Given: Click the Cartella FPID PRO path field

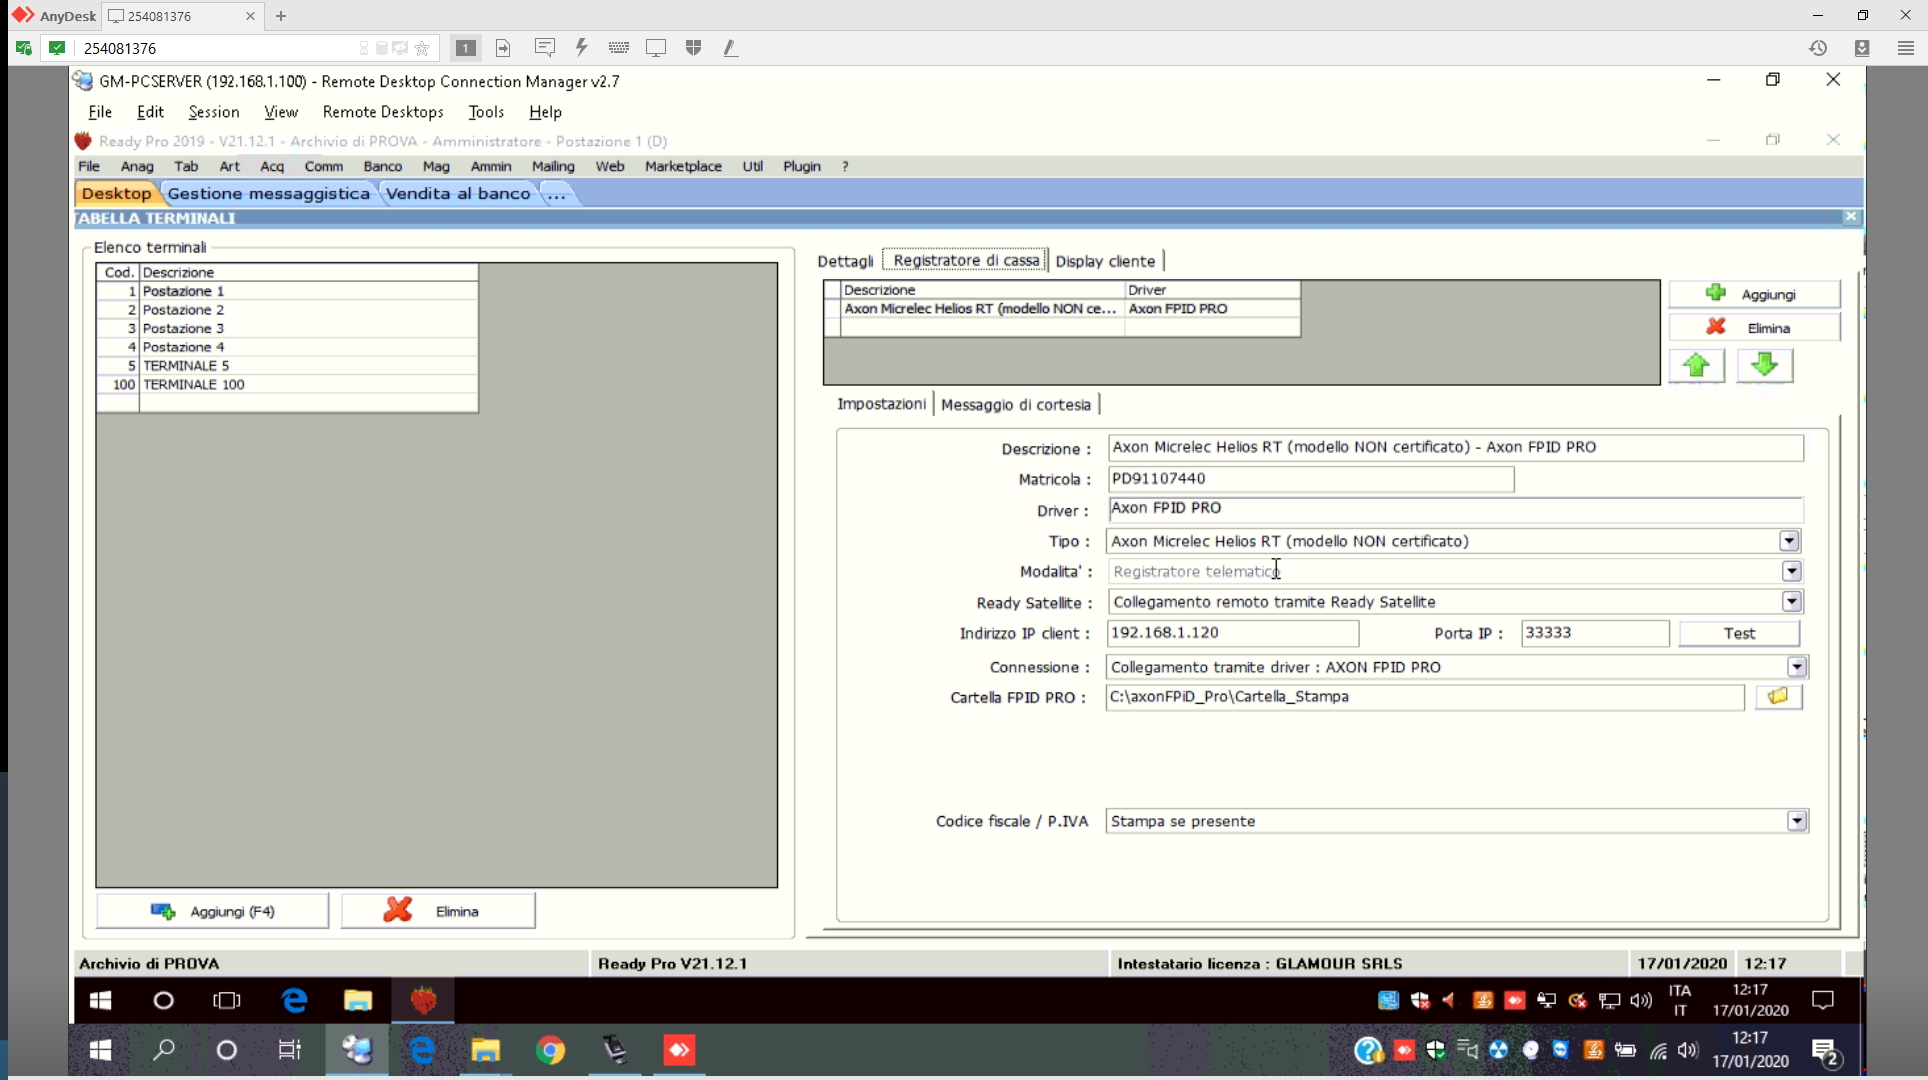Looking at the screenshot, I should tap(1424, 697).
